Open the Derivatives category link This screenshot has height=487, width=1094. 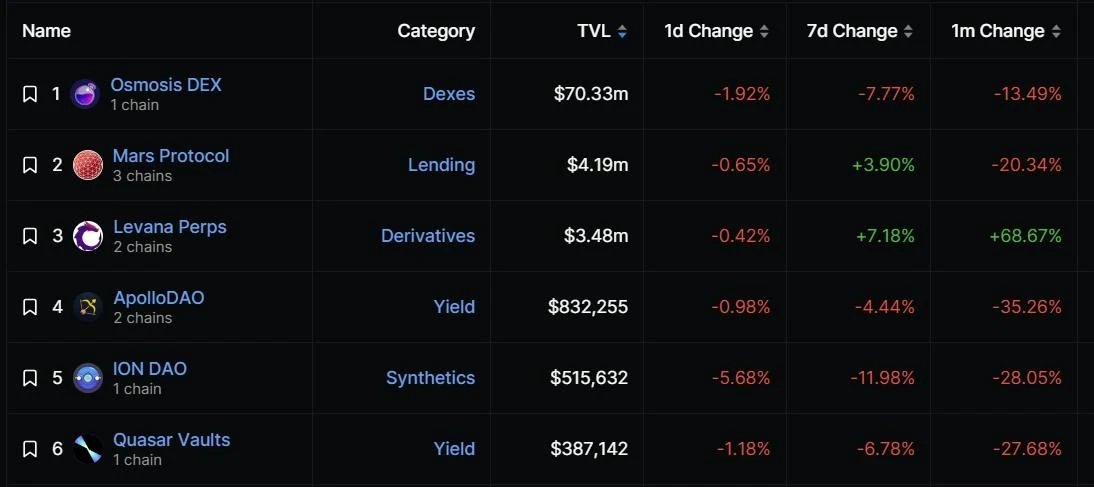(428, 236)
